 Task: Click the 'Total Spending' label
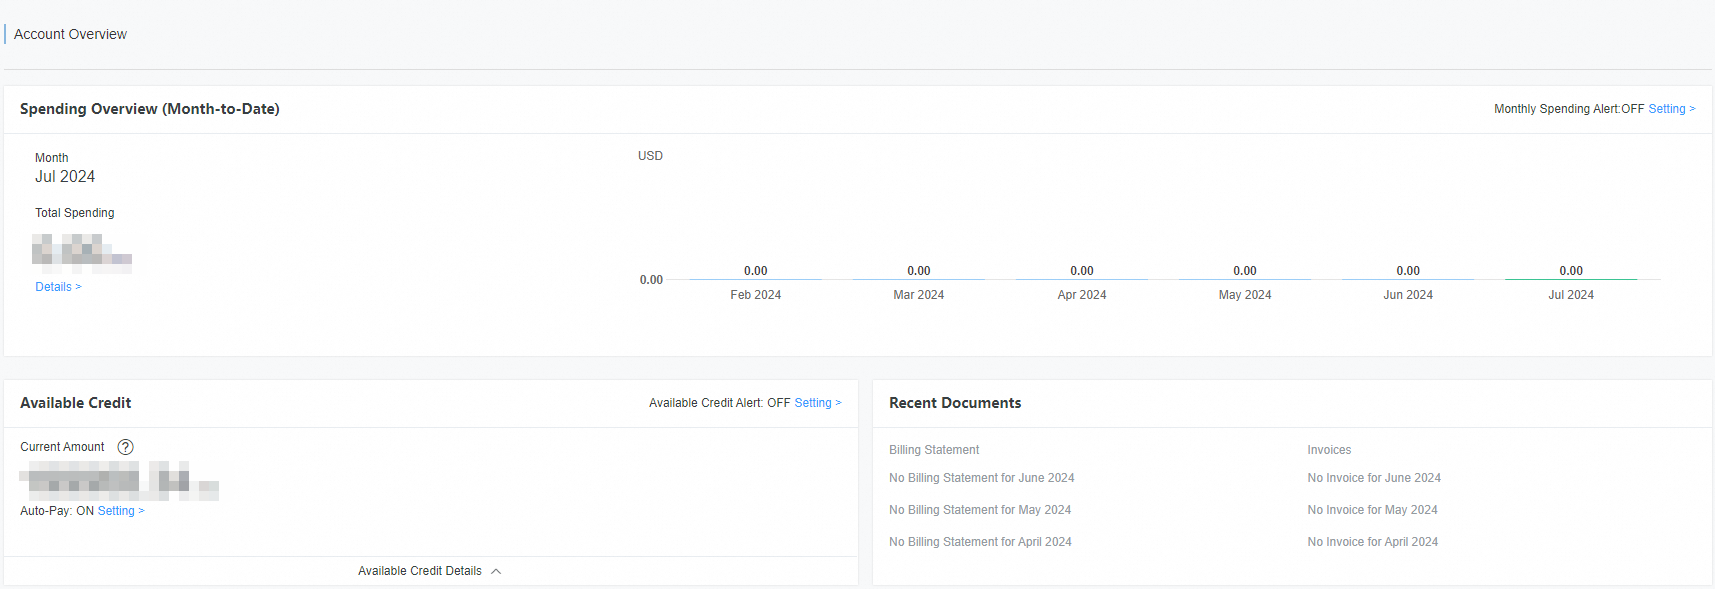74,213
